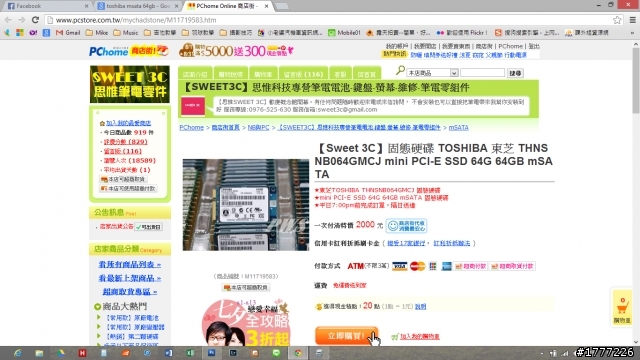Open the Music bookmarks folder
Image resolution: width=640 pixels, height=360 pixels.
126,33
